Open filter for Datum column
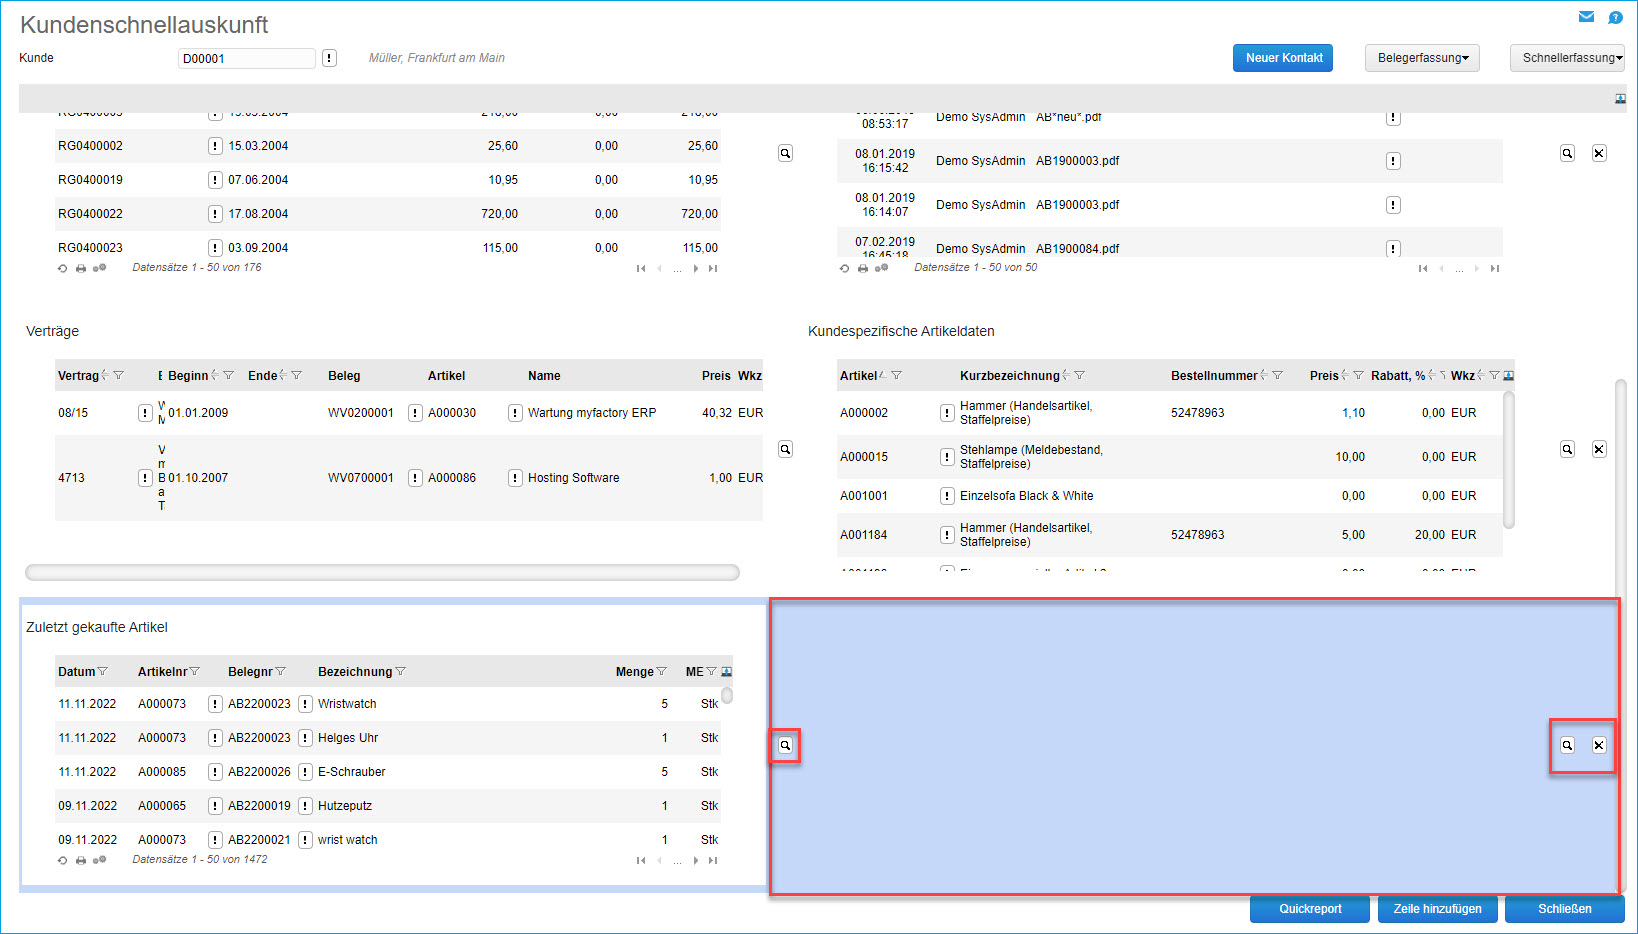The height and width of the screenshot is (934, 1638). [x=102, y=672]
